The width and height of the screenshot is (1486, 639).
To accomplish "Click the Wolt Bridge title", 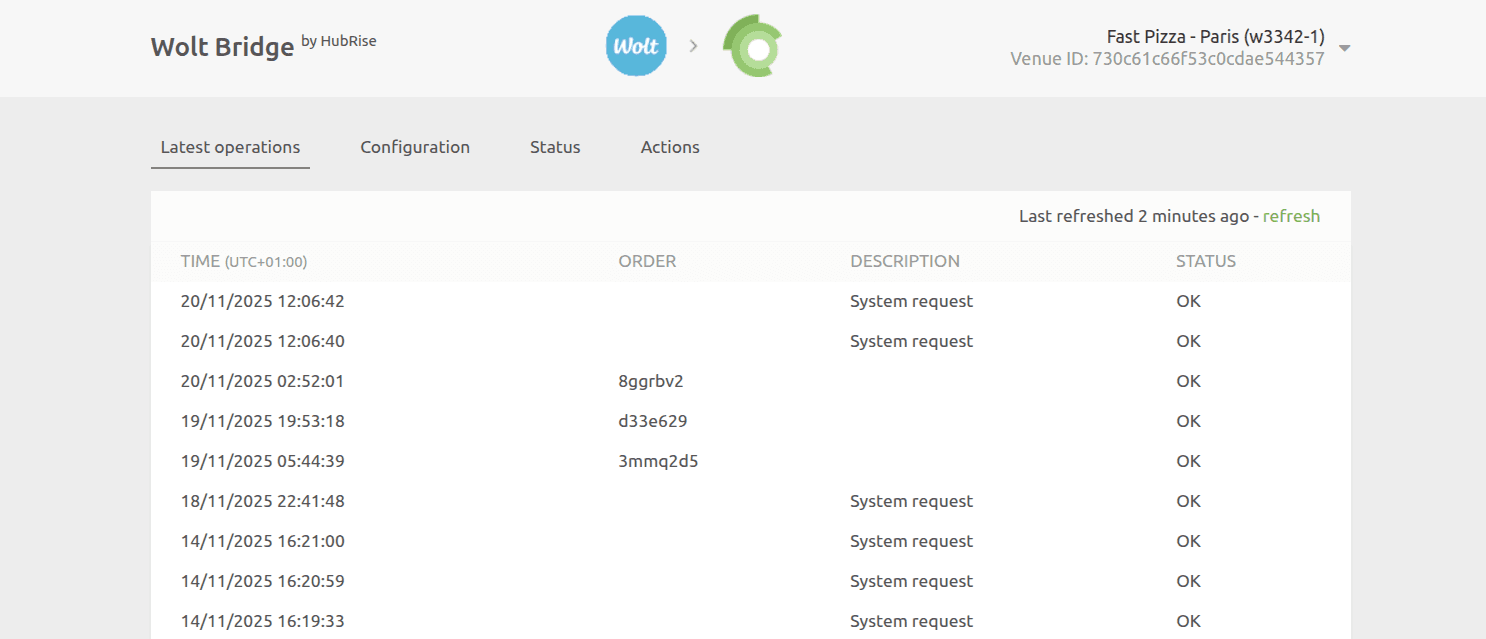I will pyautogui.click(x=222, y=46).
